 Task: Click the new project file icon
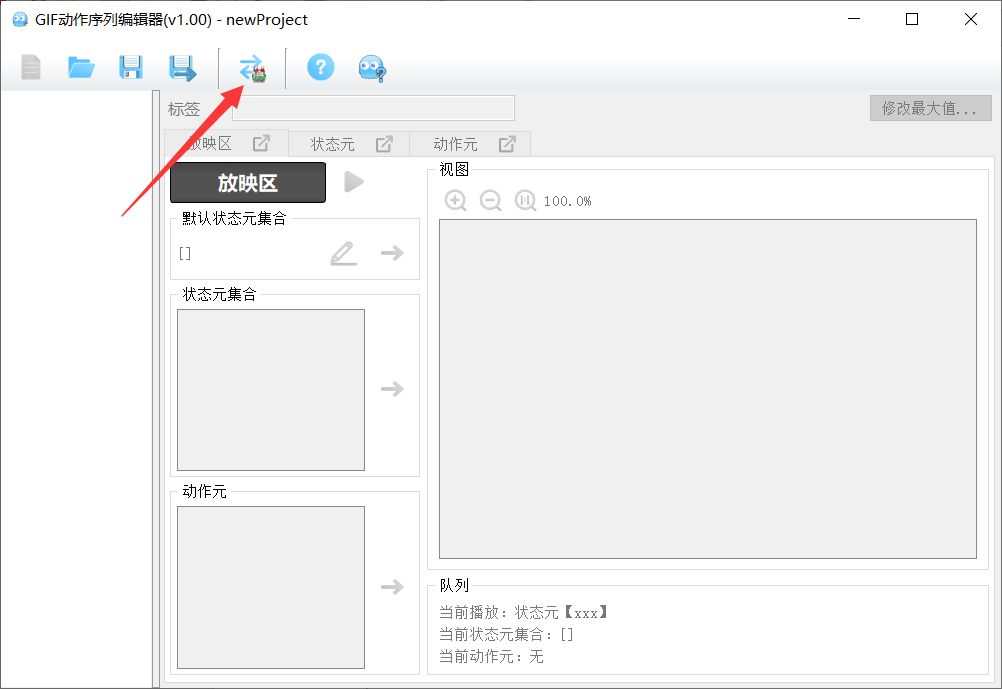(x=31, y=68)
